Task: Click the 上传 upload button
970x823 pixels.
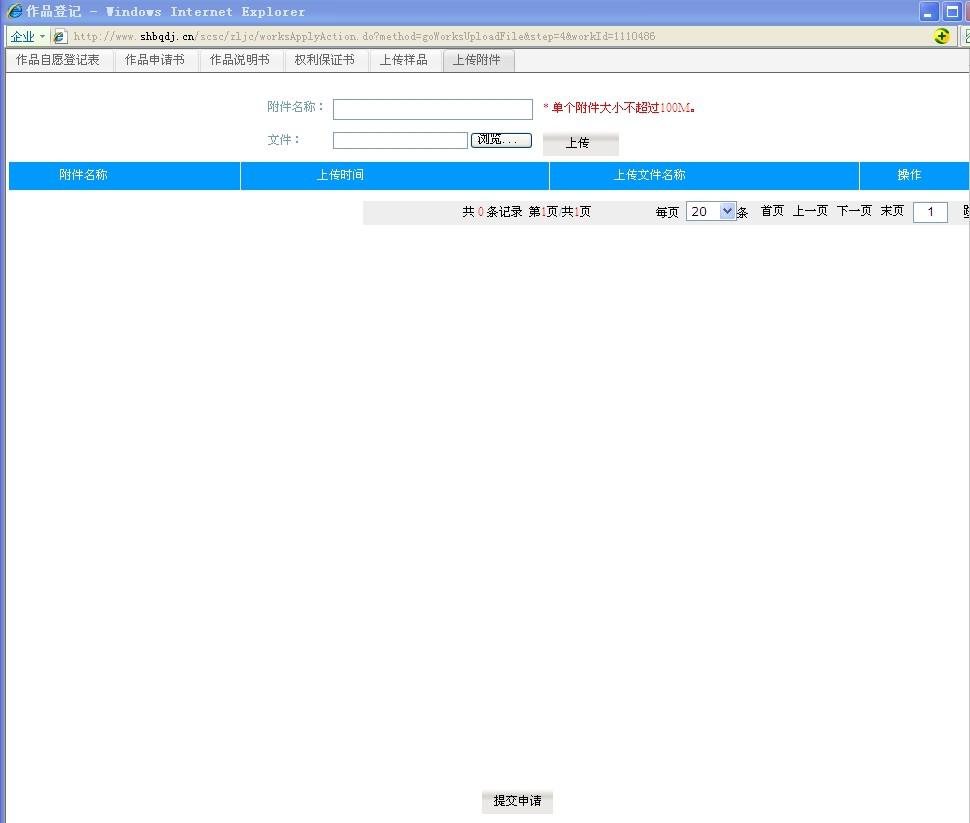Action: [579, 143]
